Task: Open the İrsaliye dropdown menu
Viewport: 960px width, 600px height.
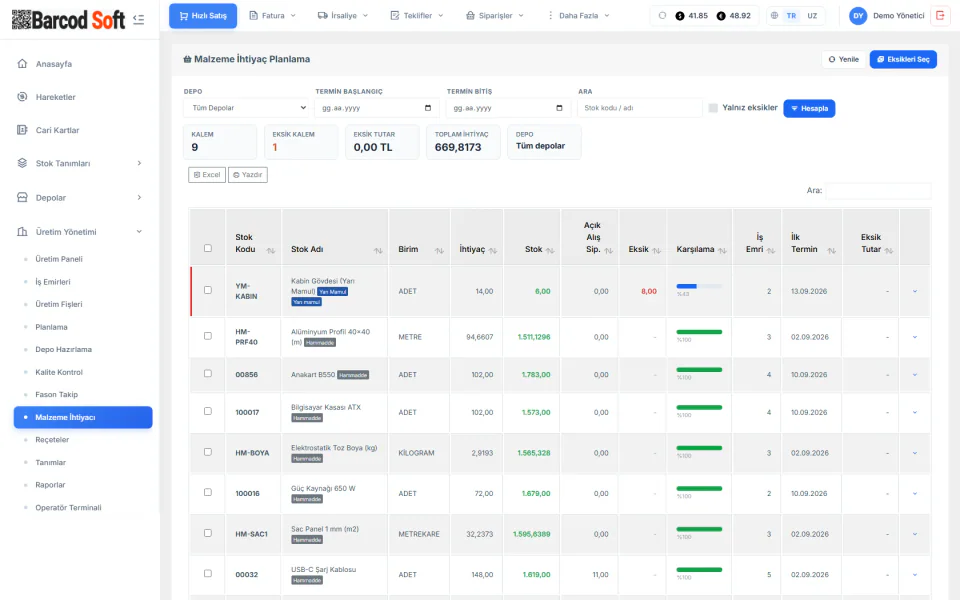Action: [343, 16]
